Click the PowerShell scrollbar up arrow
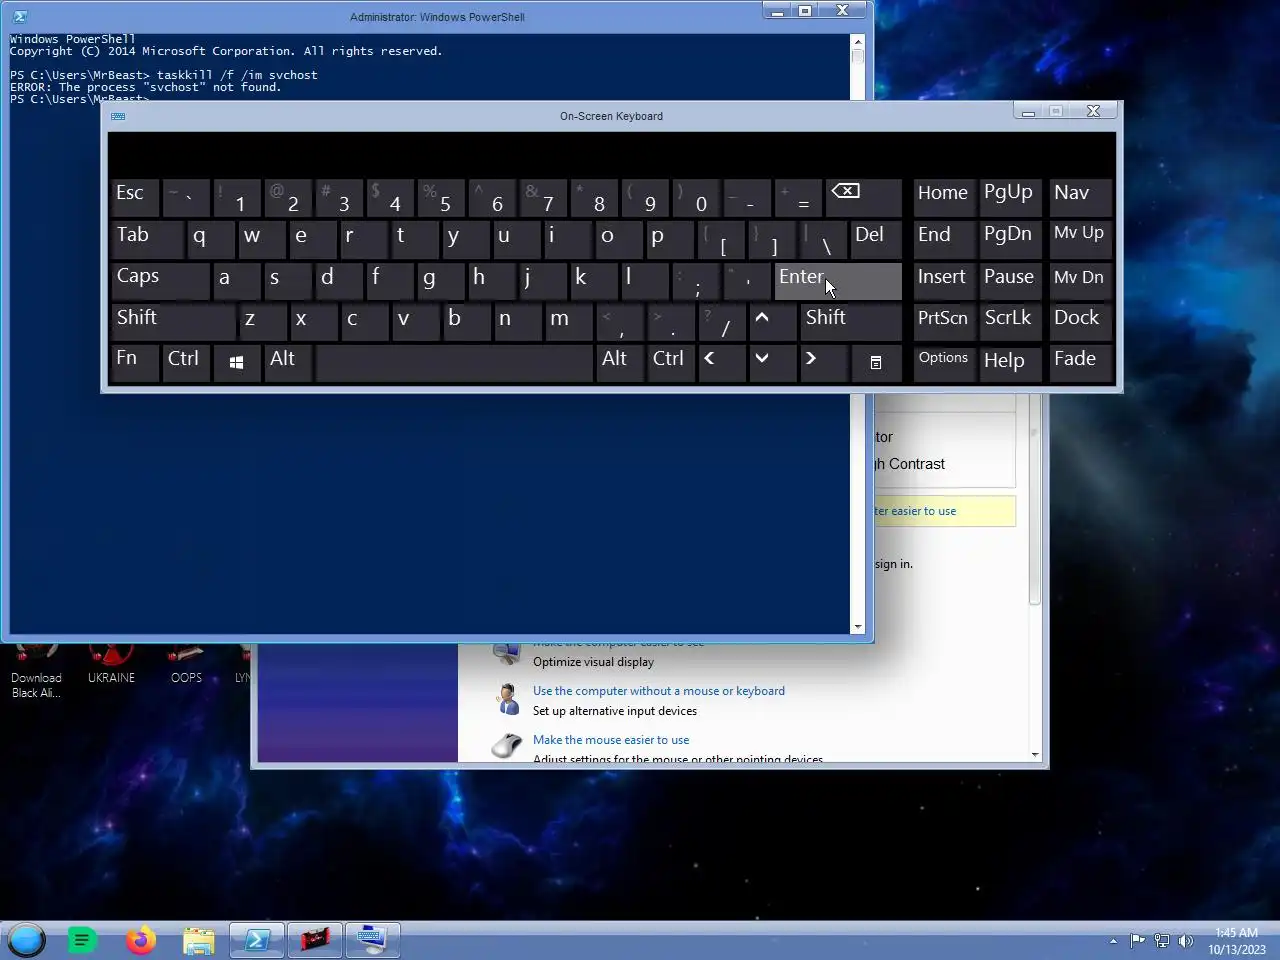 857,42
